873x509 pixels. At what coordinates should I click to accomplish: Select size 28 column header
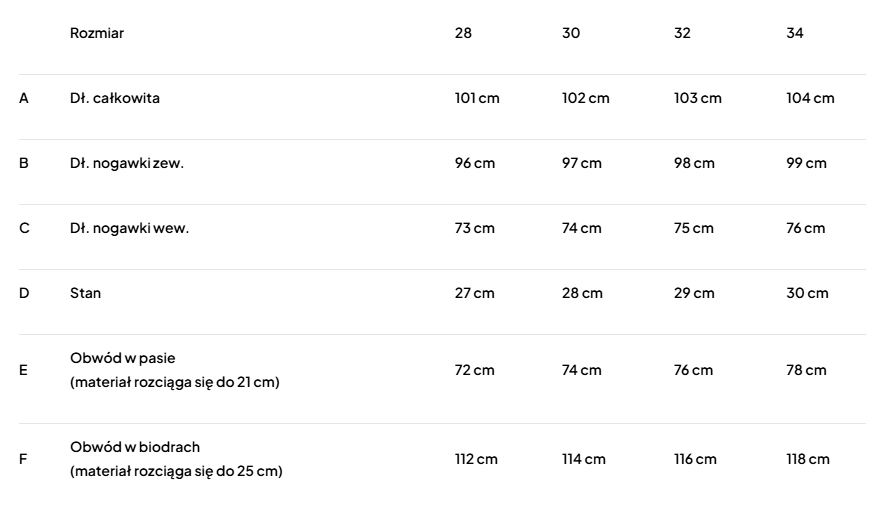click(x=463, y=33)
